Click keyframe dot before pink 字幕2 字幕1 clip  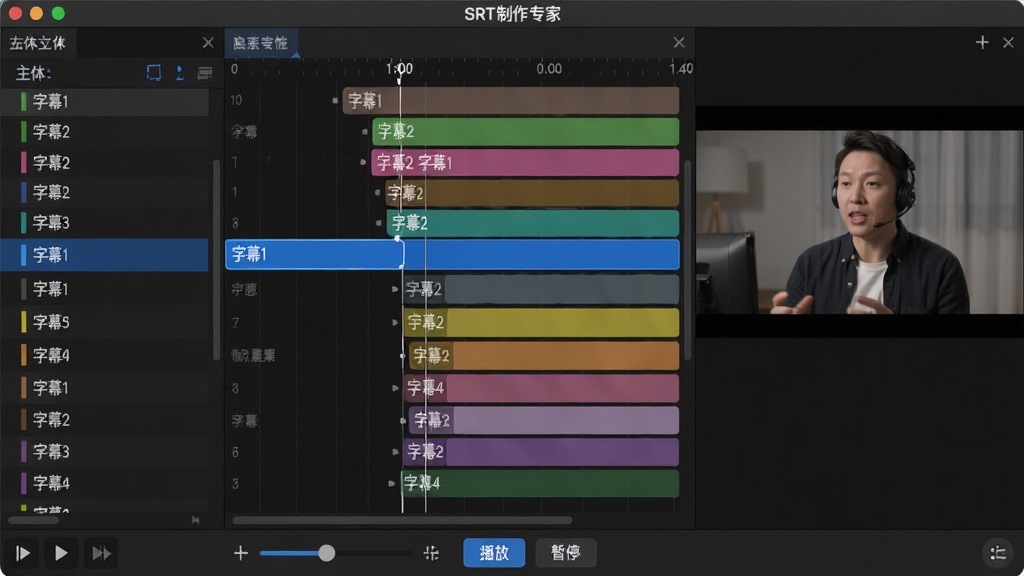[x=363, y=162]
